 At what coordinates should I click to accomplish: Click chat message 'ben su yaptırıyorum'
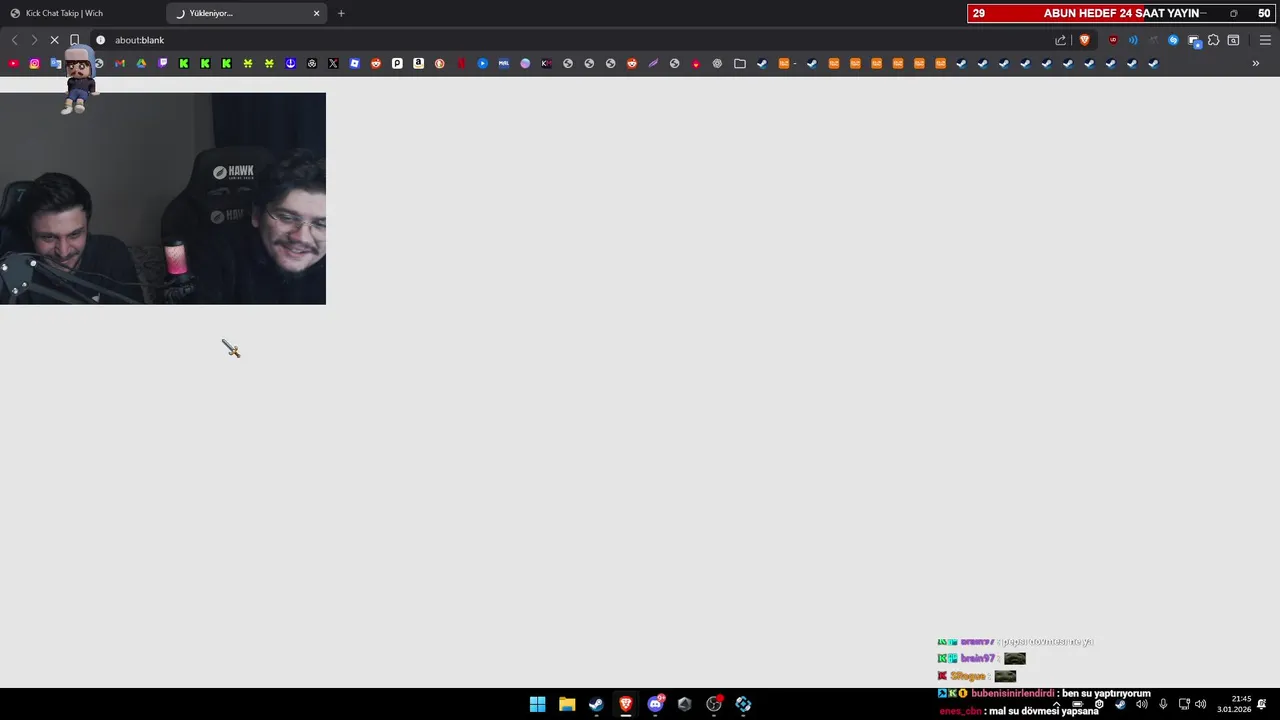coord(1106,693)
